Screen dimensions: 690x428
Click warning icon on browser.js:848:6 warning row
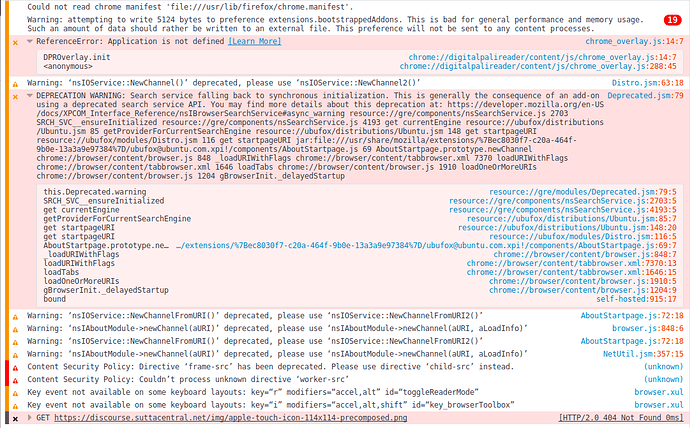tap(15, 329)
